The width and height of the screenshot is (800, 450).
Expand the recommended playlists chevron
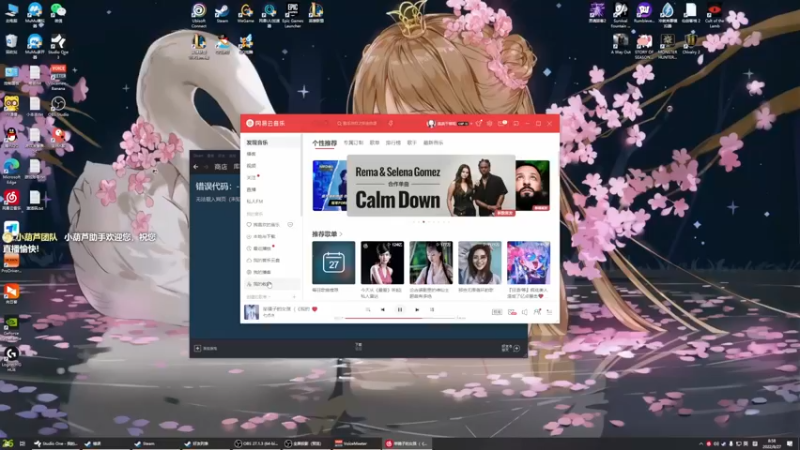pos(341,234)
